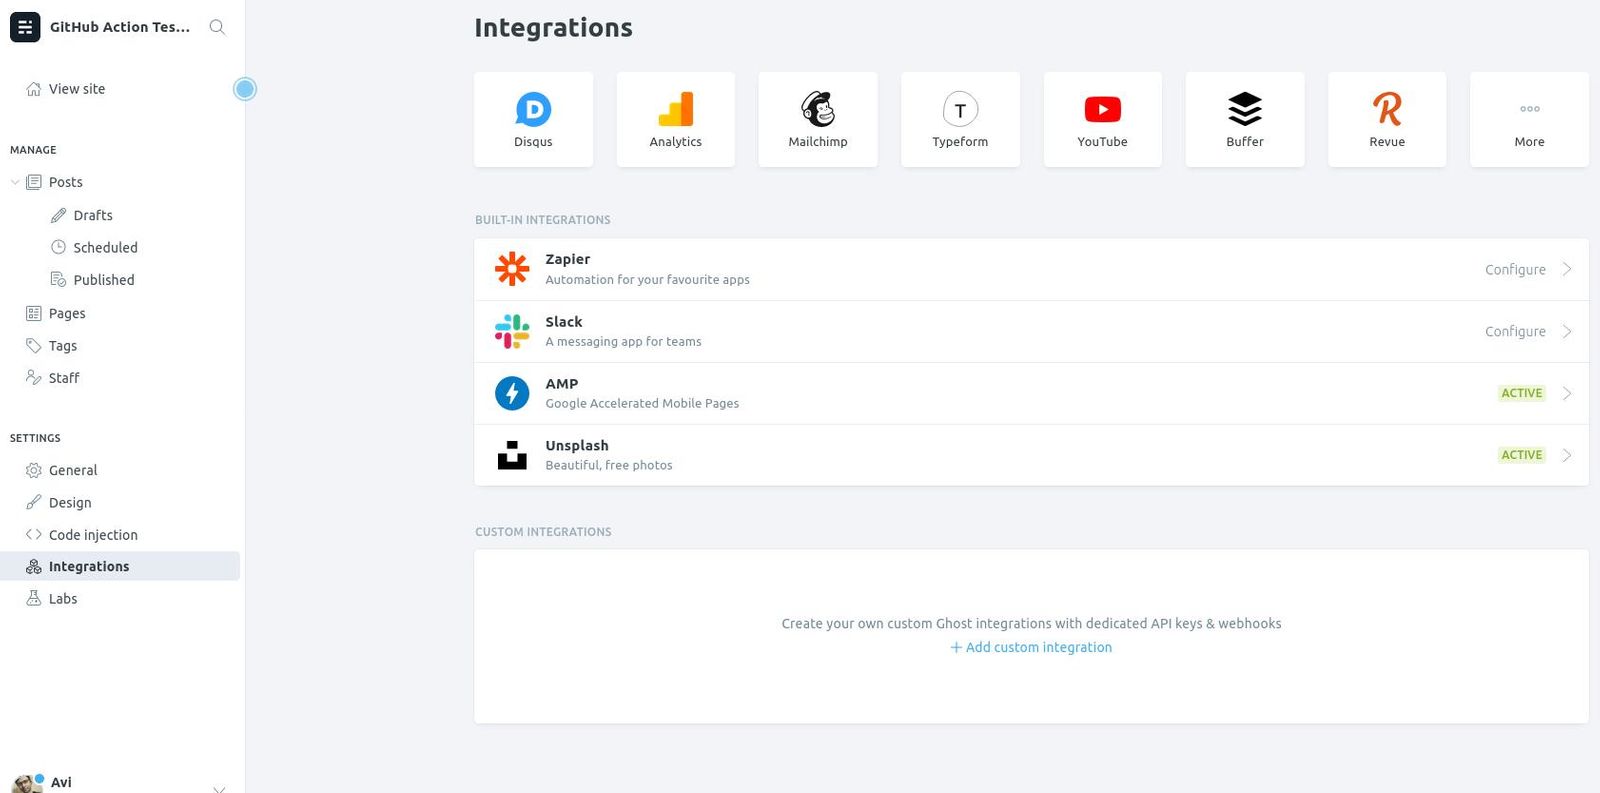Click the More integrations tile

pos(1528,118)
